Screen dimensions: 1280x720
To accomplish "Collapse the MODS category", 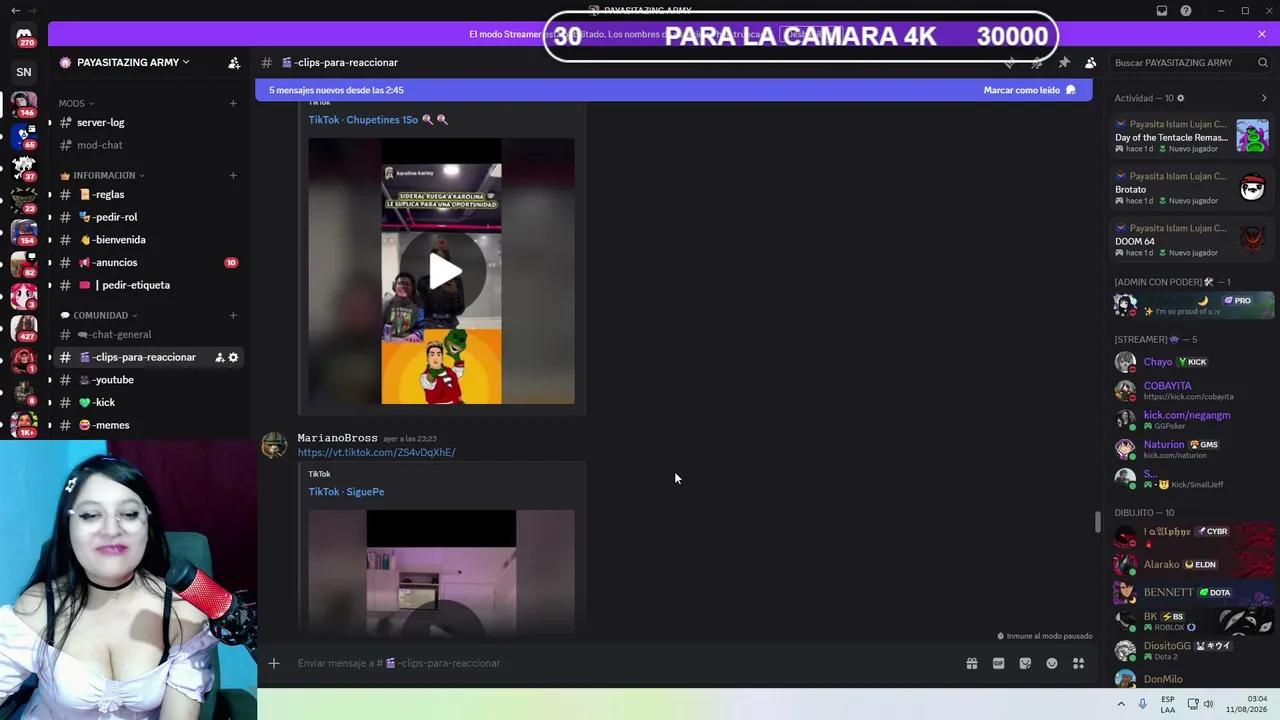I will tap(76, 103).
